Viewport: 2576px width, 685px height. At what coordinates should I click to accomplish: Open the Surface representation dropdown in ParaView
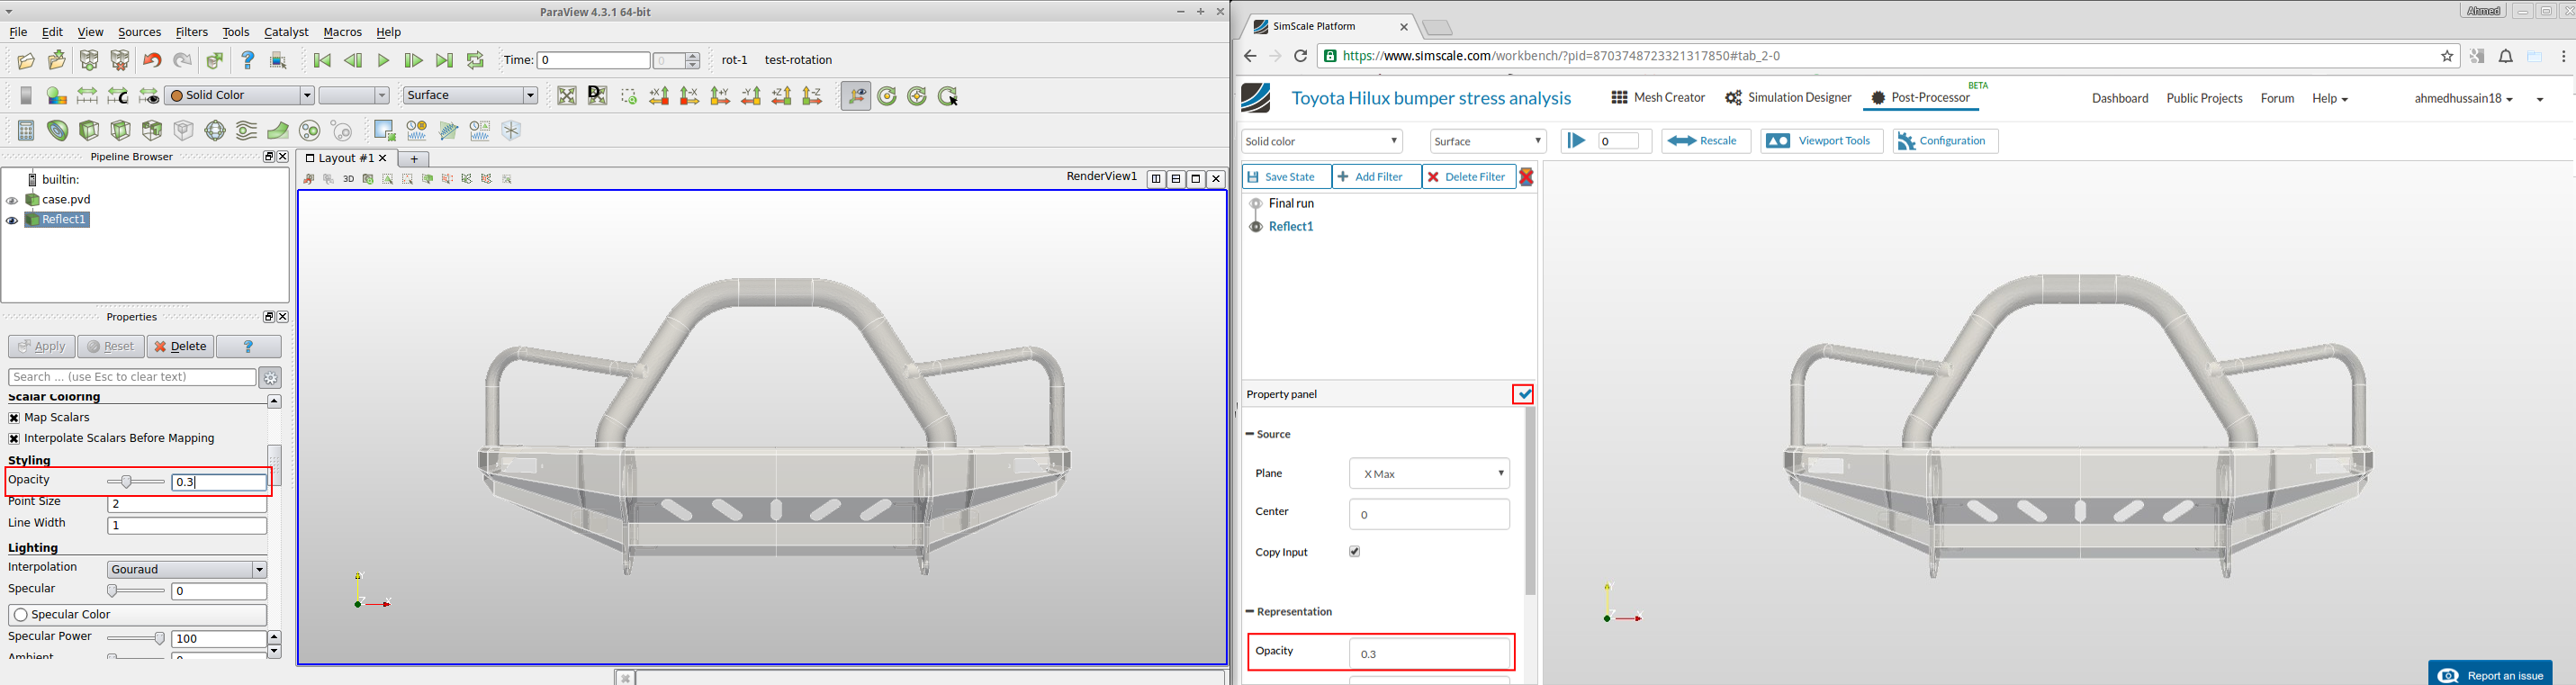[x=470, y=96]
